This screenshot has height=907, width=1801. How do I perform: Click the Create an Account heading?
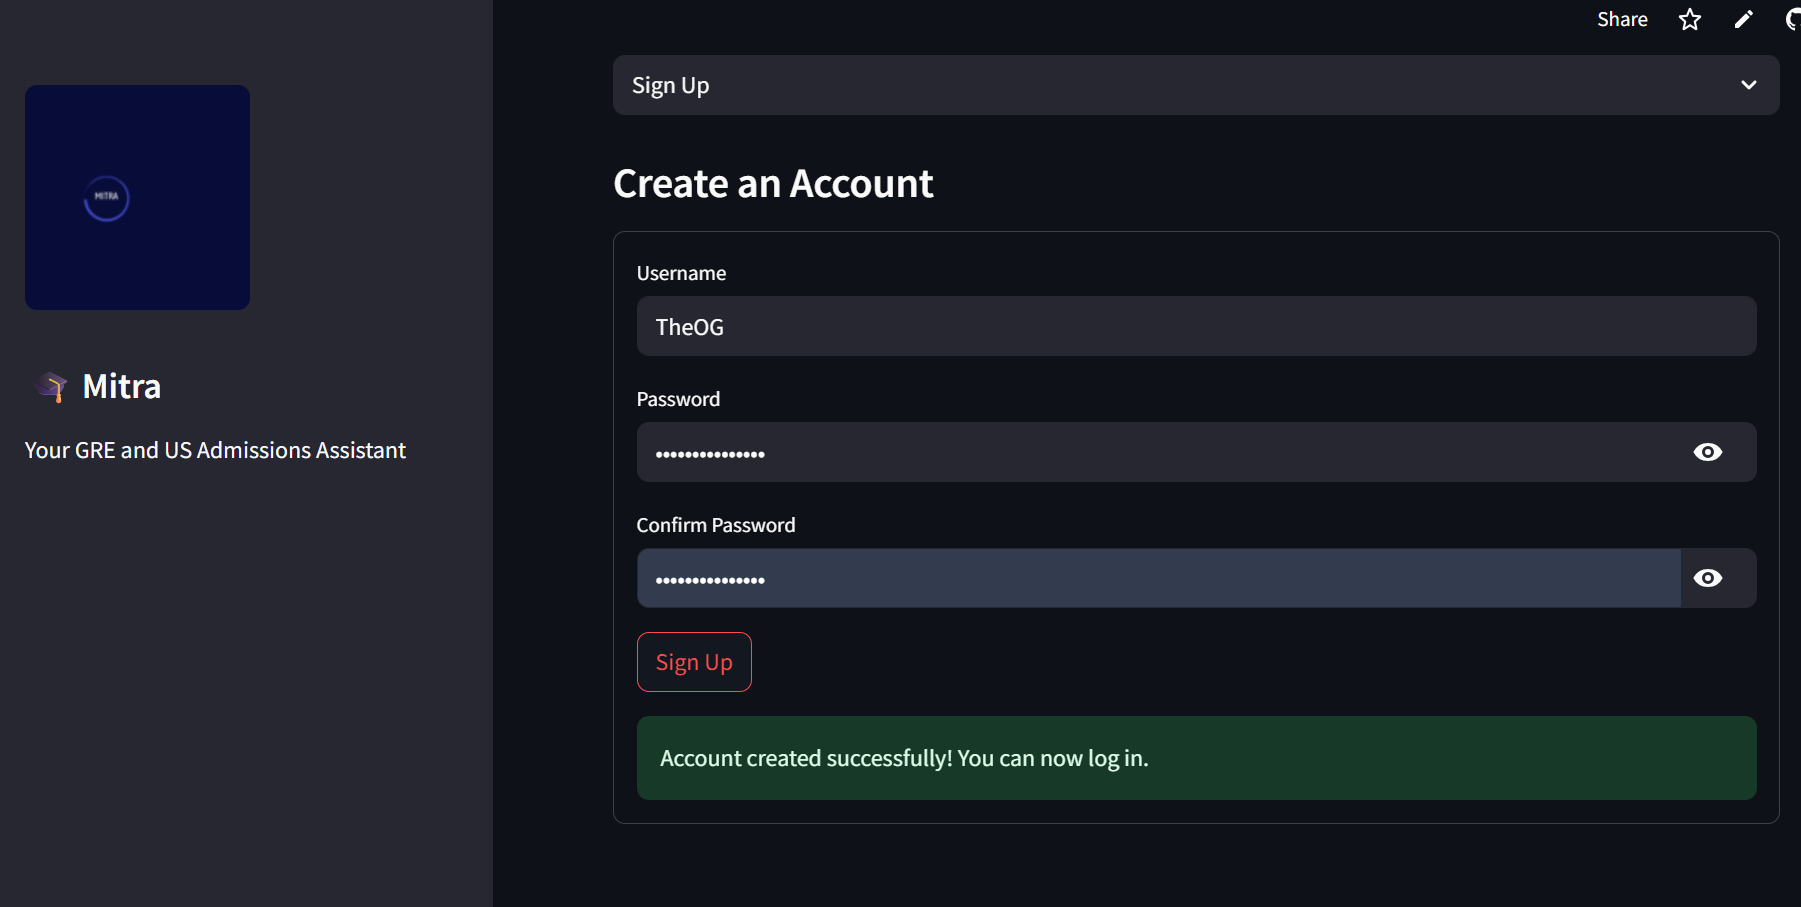point(773,184)
